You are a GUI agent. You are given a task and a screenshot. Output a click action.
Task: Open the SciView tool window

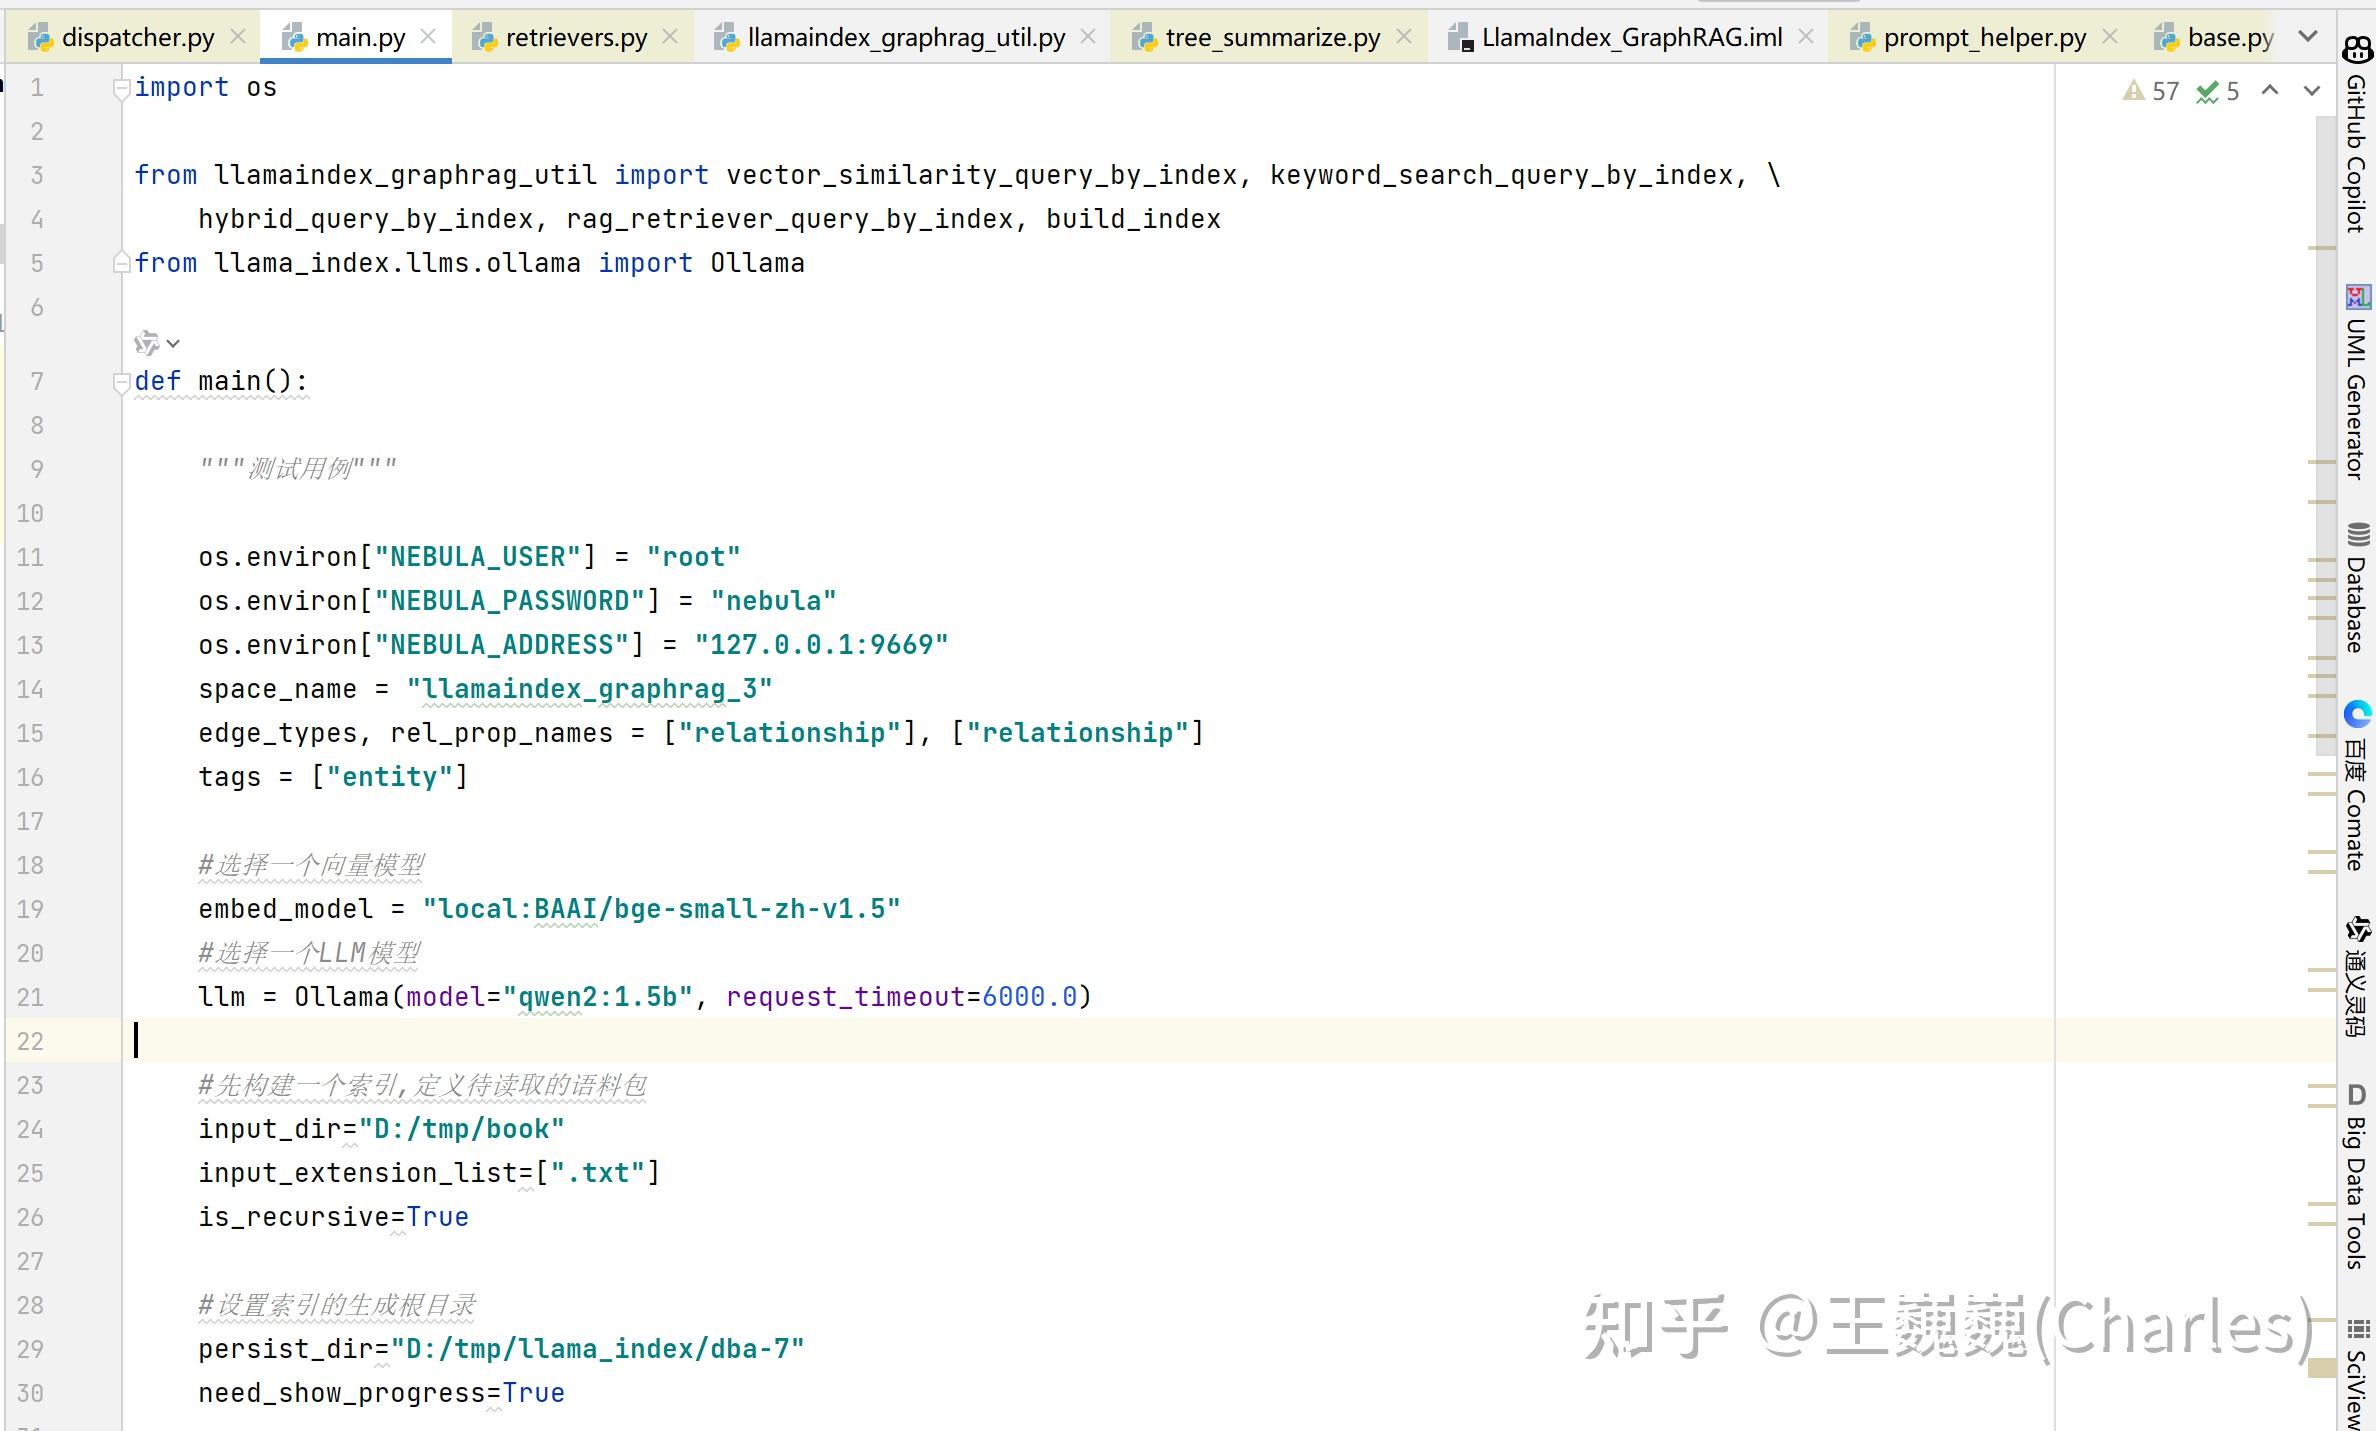(2357, 1375)
